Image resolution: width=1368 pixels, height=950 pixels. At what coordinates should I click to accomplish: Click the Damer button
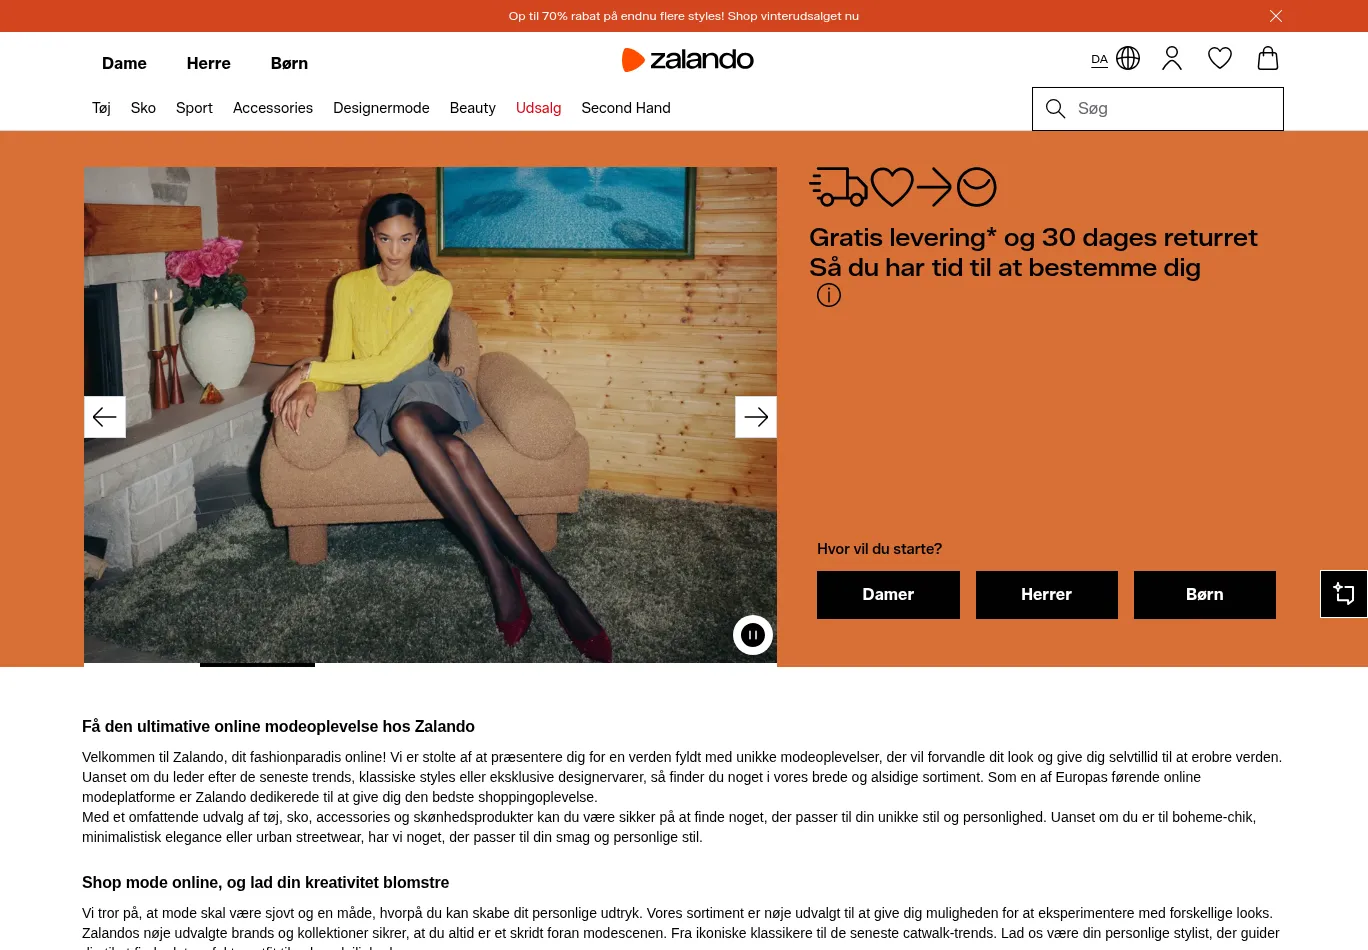coord(888,595)
